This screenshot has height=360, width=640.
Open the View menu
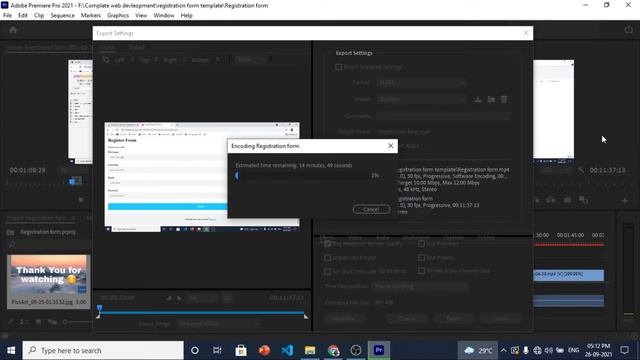coord(141,16)
